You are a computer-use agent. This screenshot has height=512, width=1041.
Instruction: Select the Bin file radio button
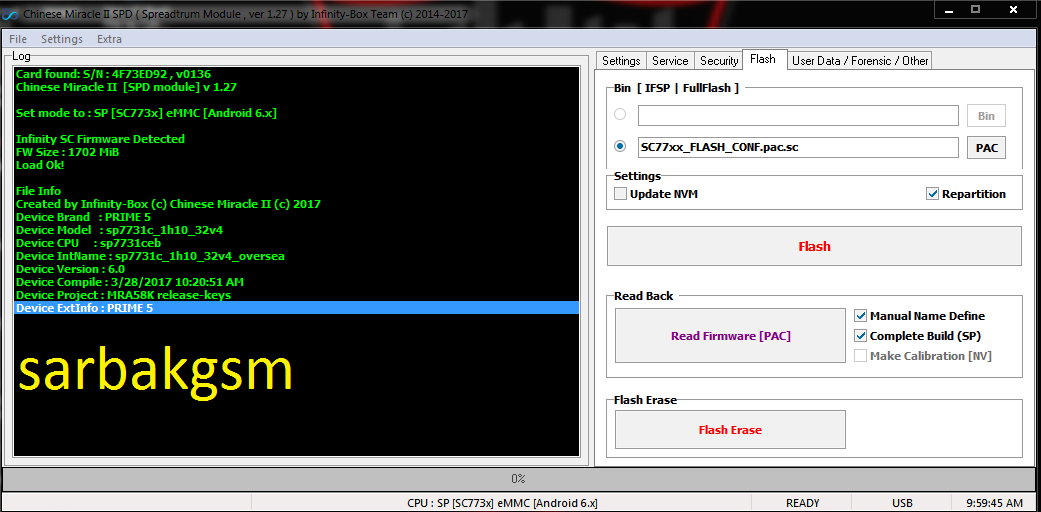(620, 114)
